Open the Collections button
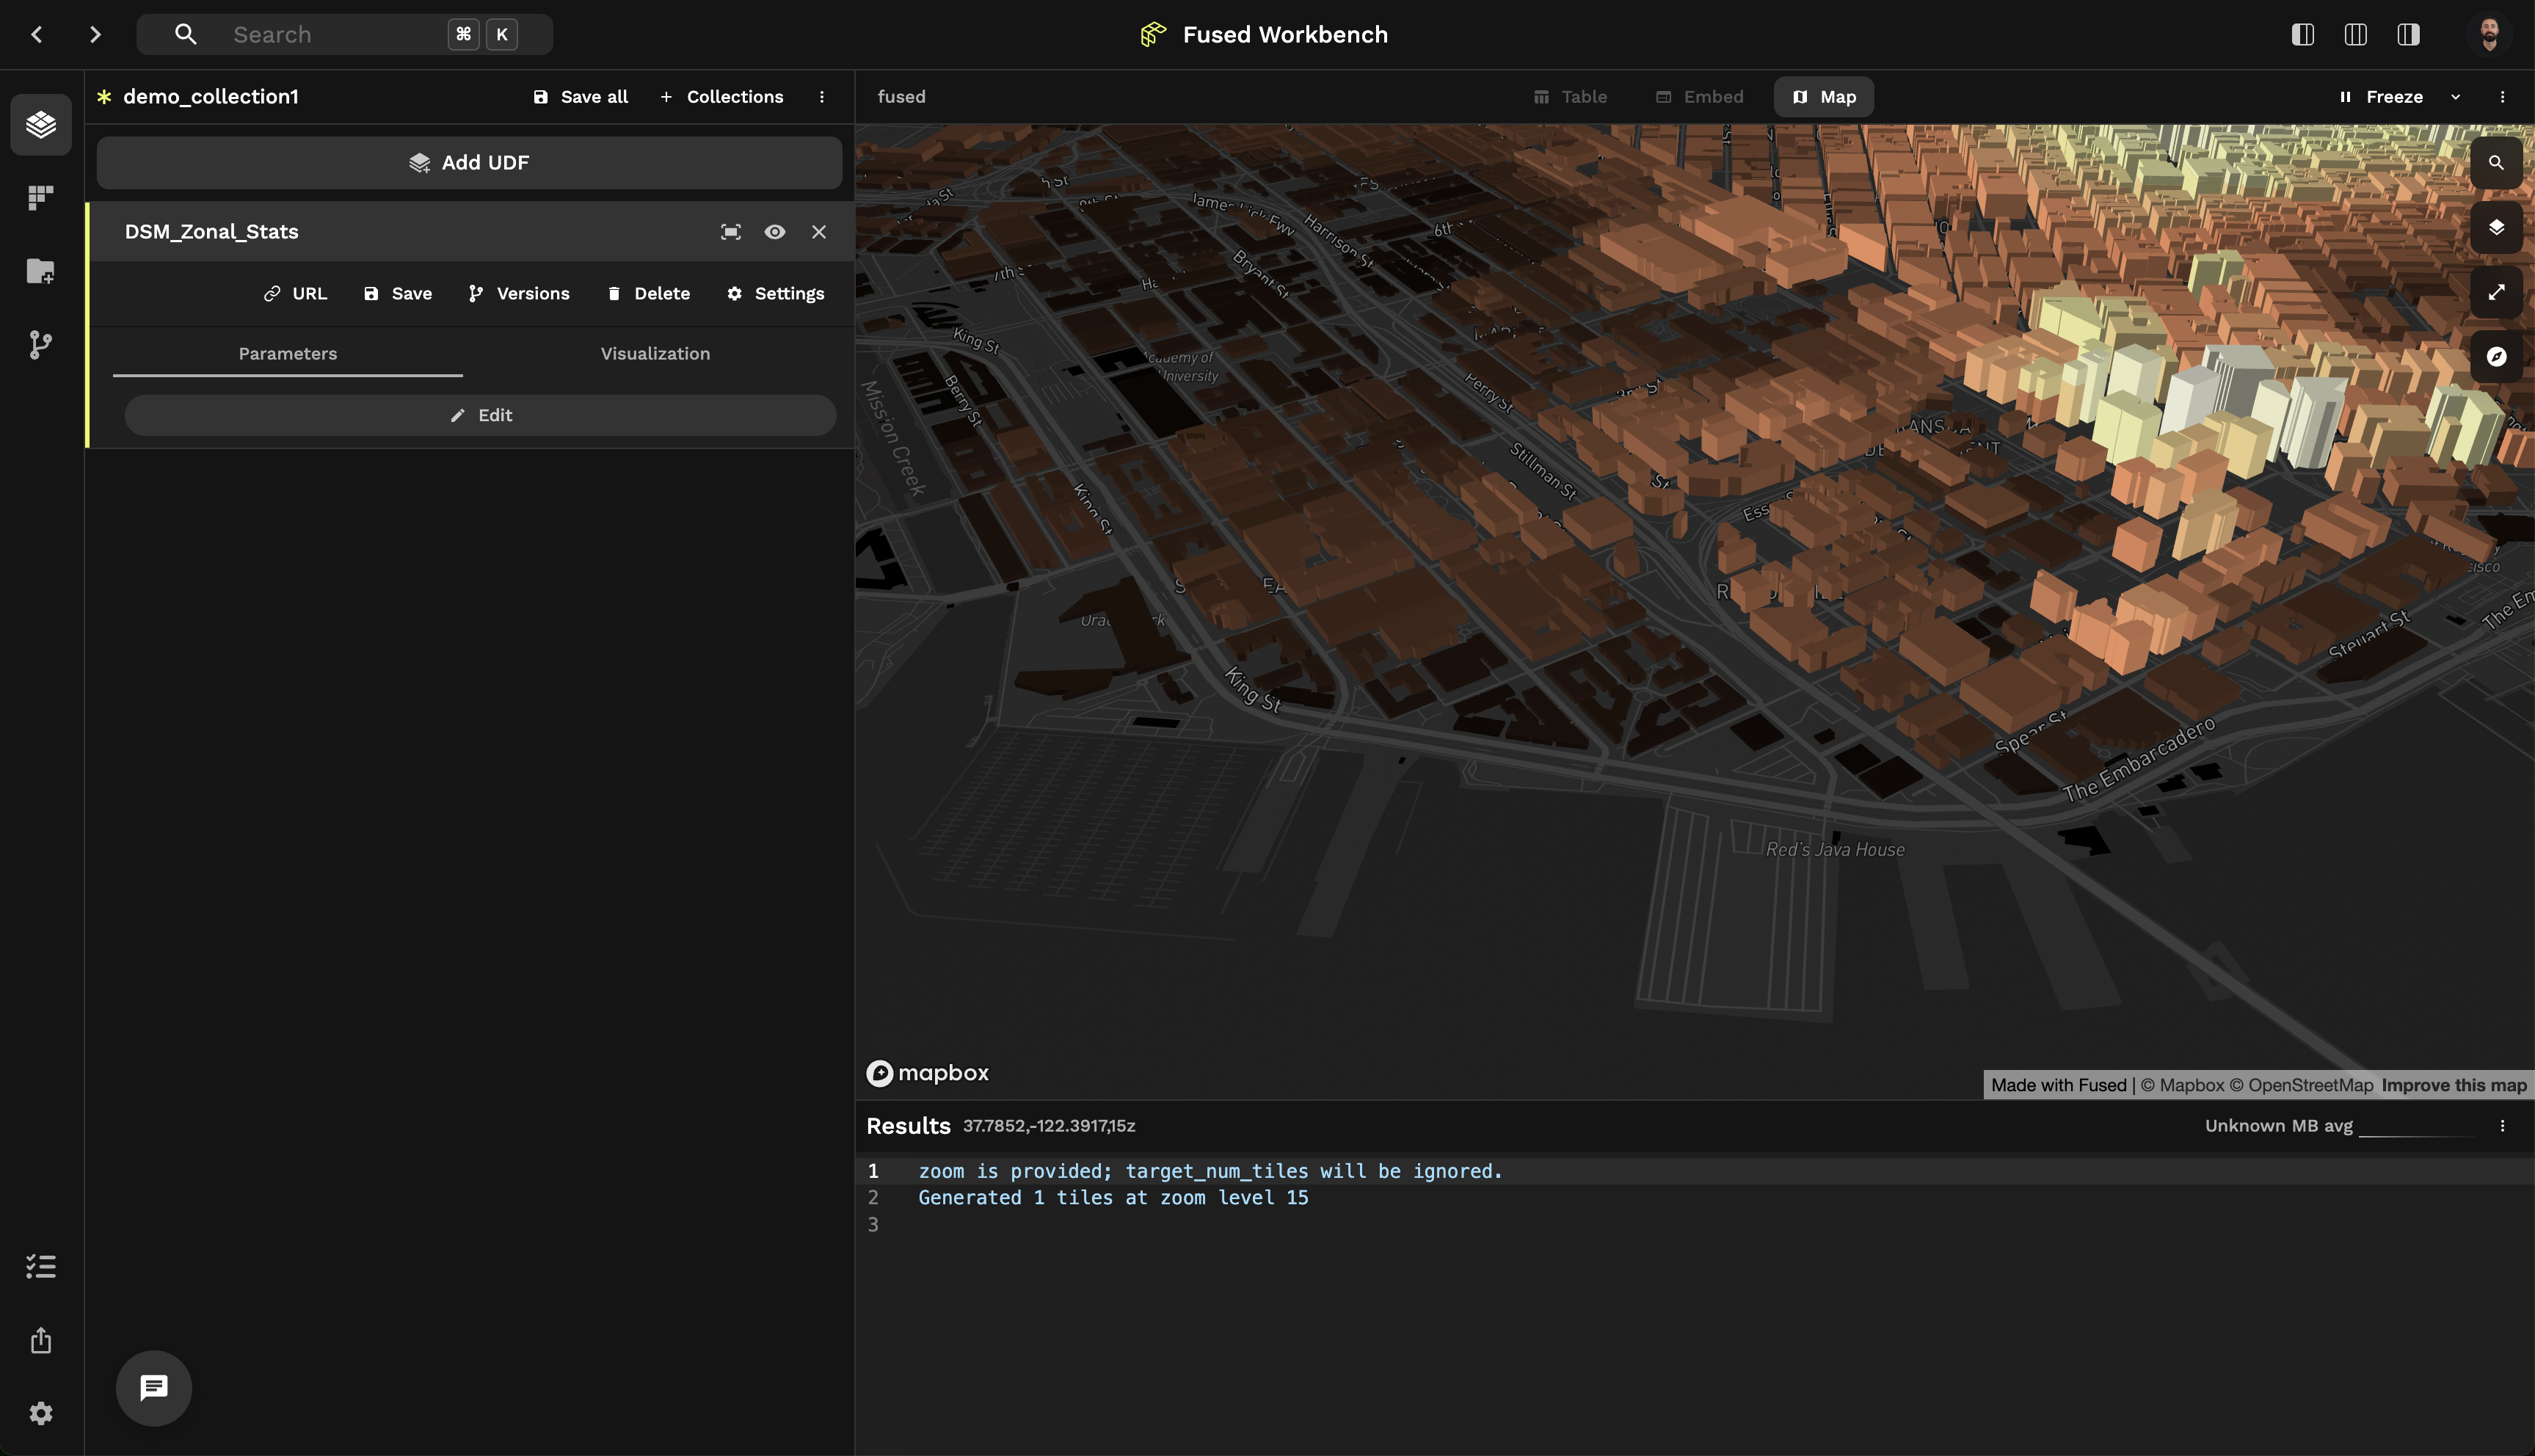 (x=722, y=97)
